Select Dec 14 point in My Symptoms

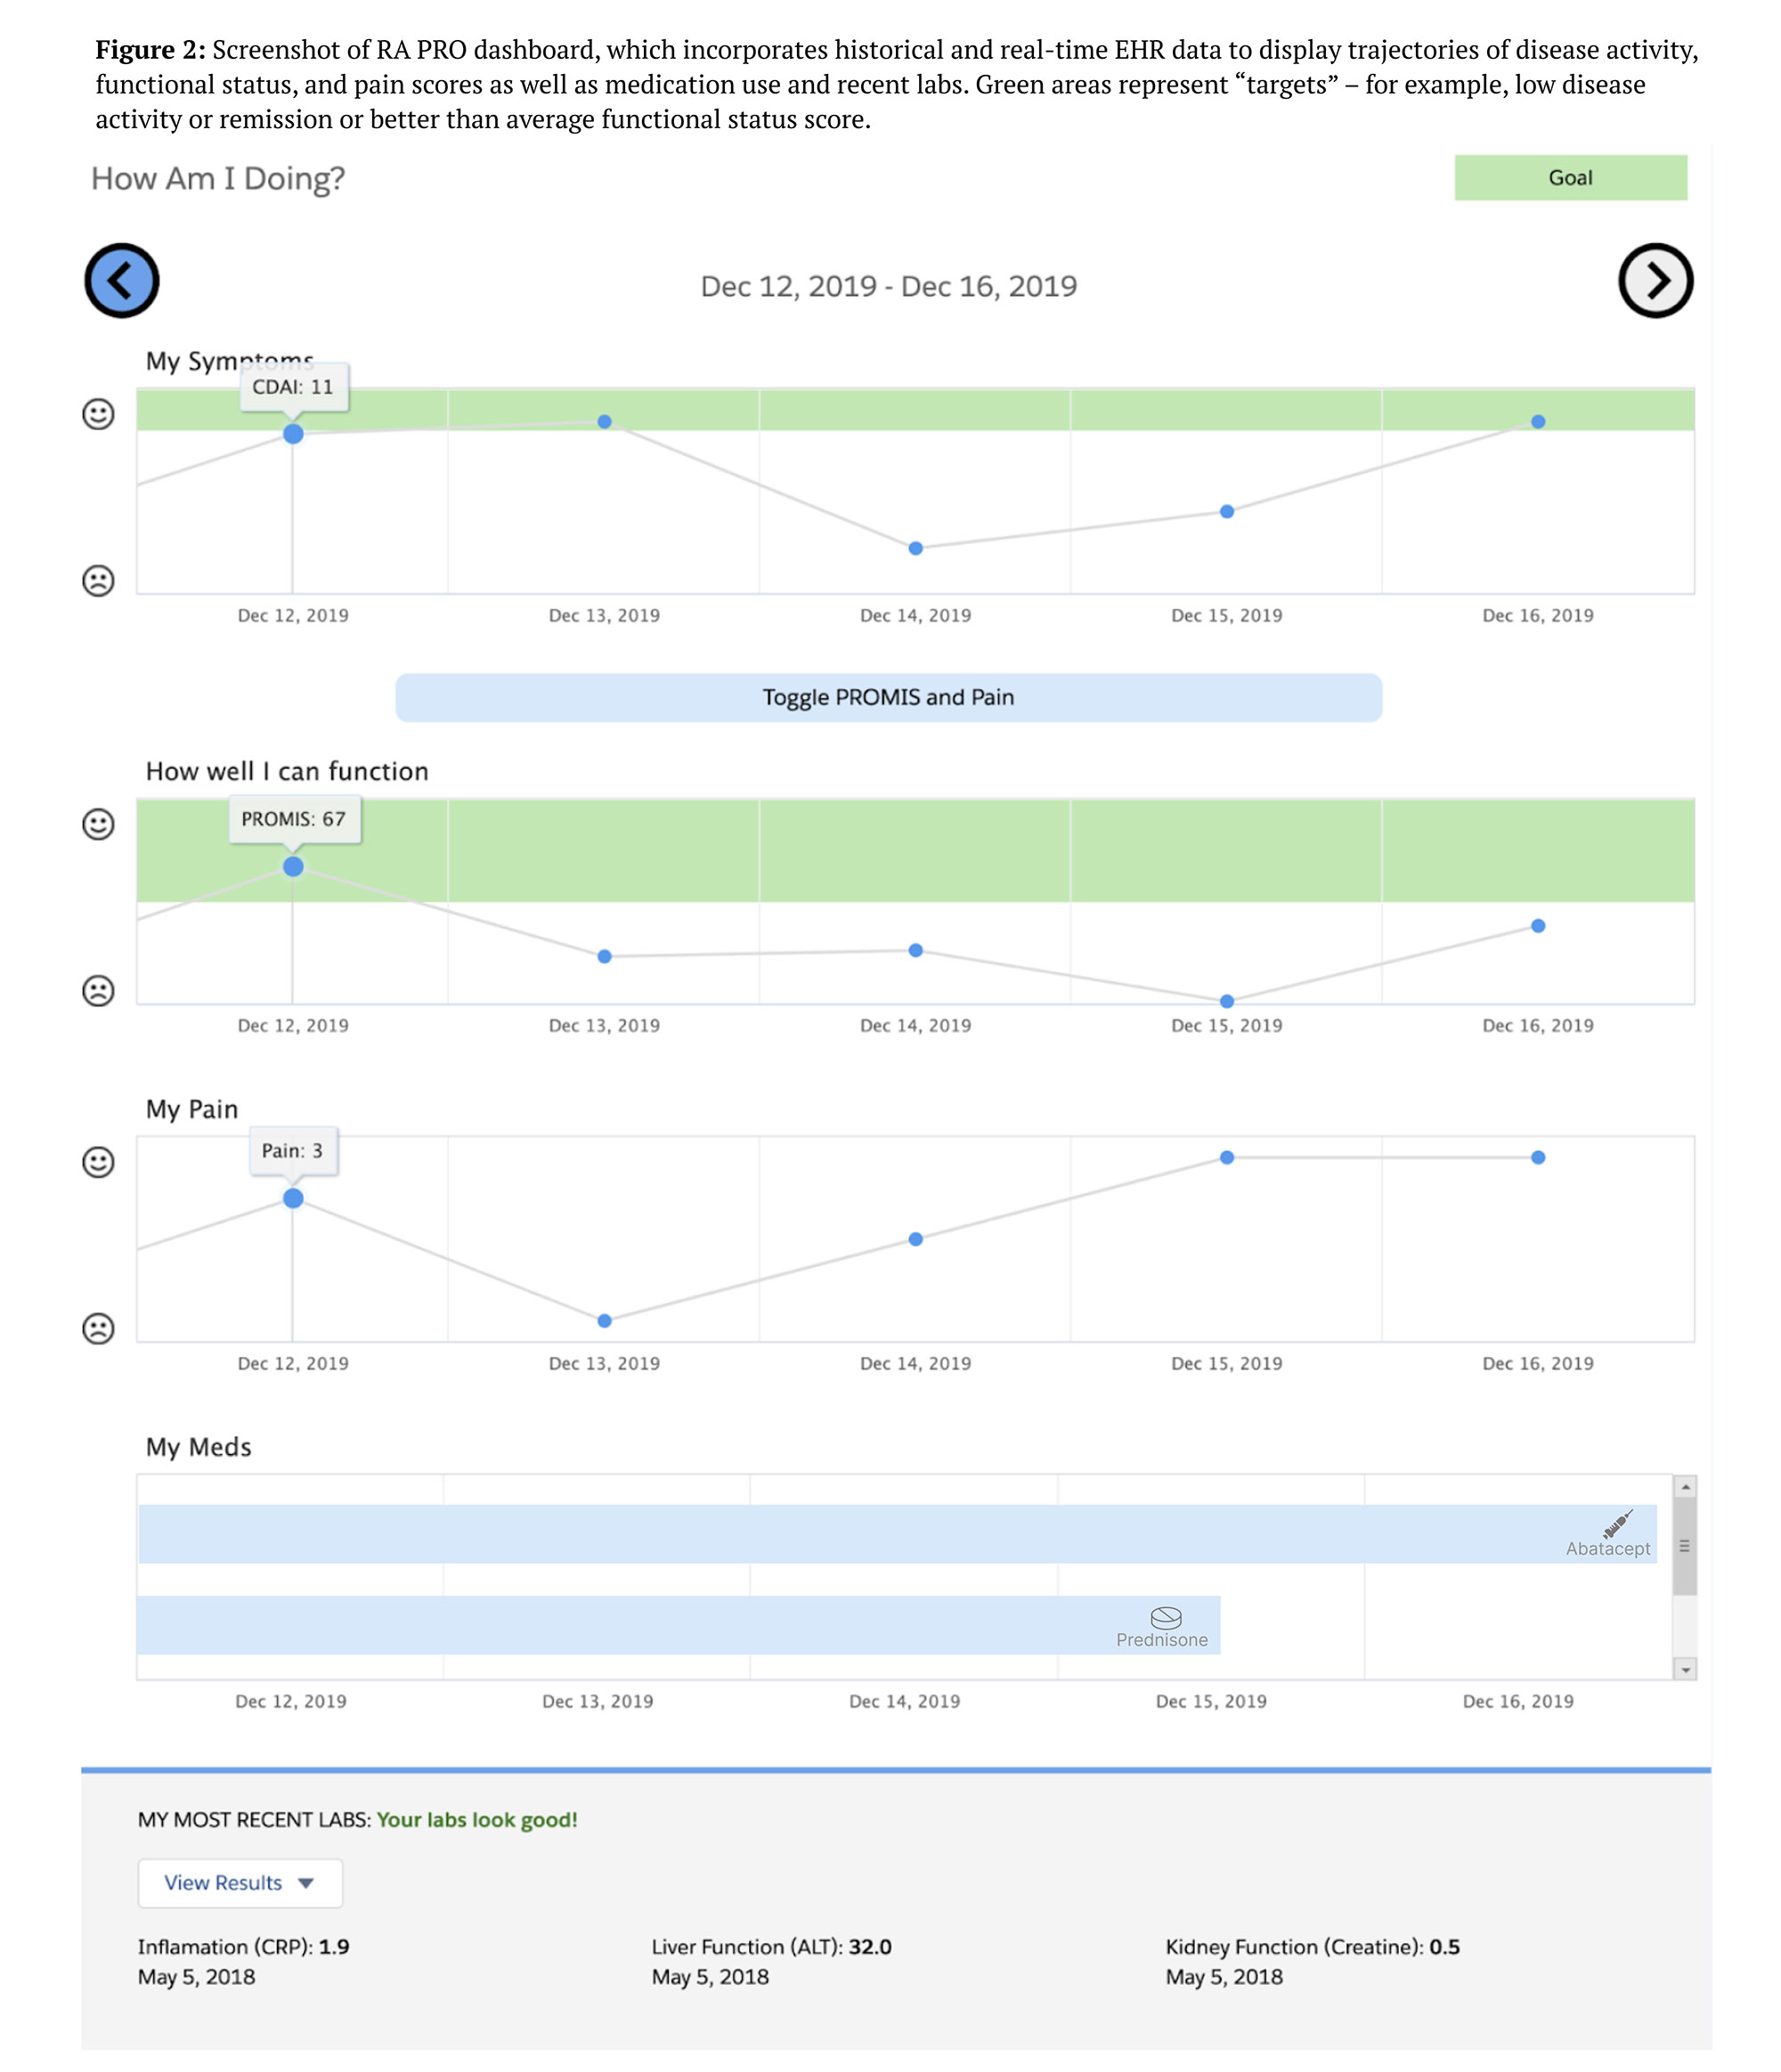coord(915,548)
